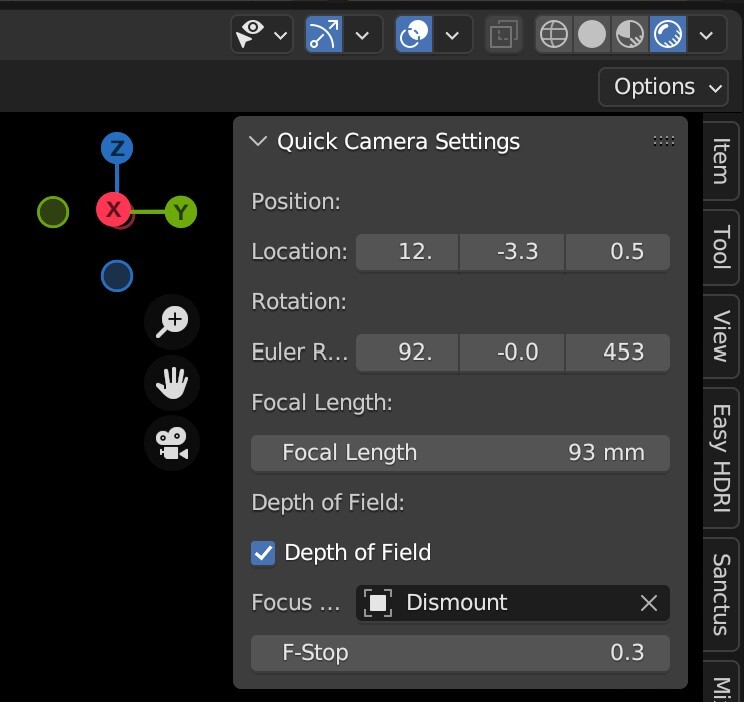Open the viewport shading options dropdown

pos(707,35)
